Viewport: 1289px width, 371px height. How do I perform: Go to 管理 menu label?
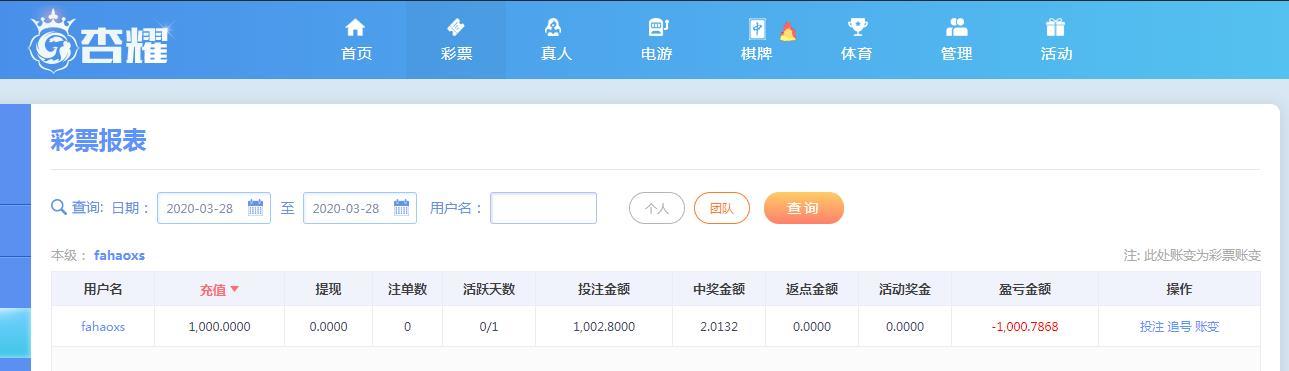coord(956,54)
